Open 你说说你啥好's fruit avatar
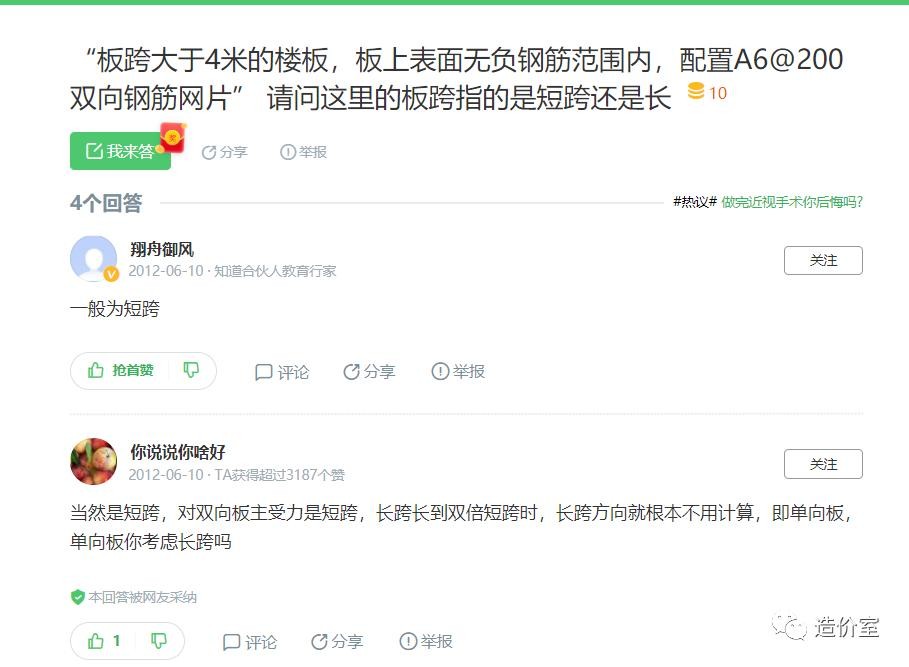 point(93,461)
